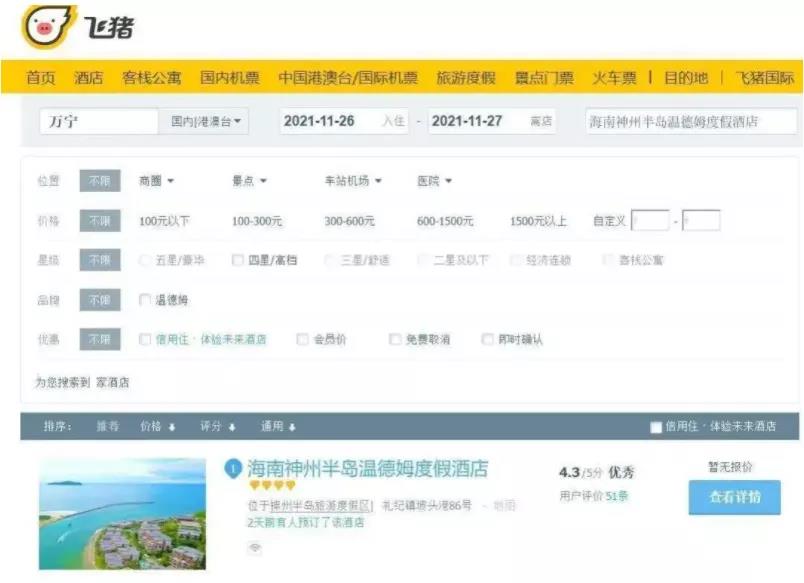Image resolution: width=804 pixels, height=583 pixels.
Task: Focus the hotel keyword search field
Action: pyautogui.click(x=692, y=122)
